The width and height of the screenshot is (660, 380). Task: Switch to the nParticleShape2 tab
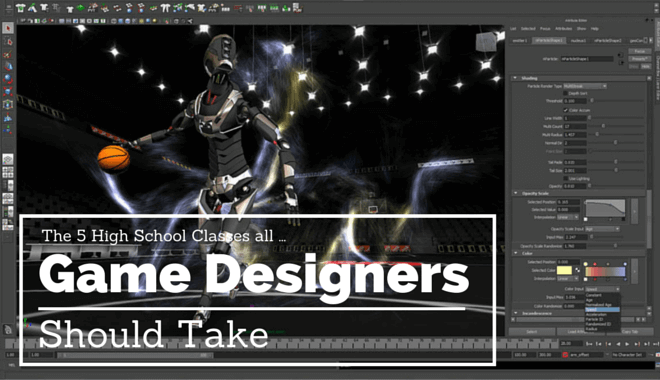point(607,40)
